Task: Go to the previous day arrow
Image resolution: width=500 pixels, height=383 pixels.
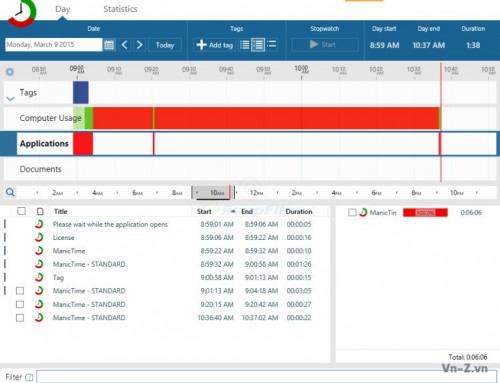Action: coord(124,45)
